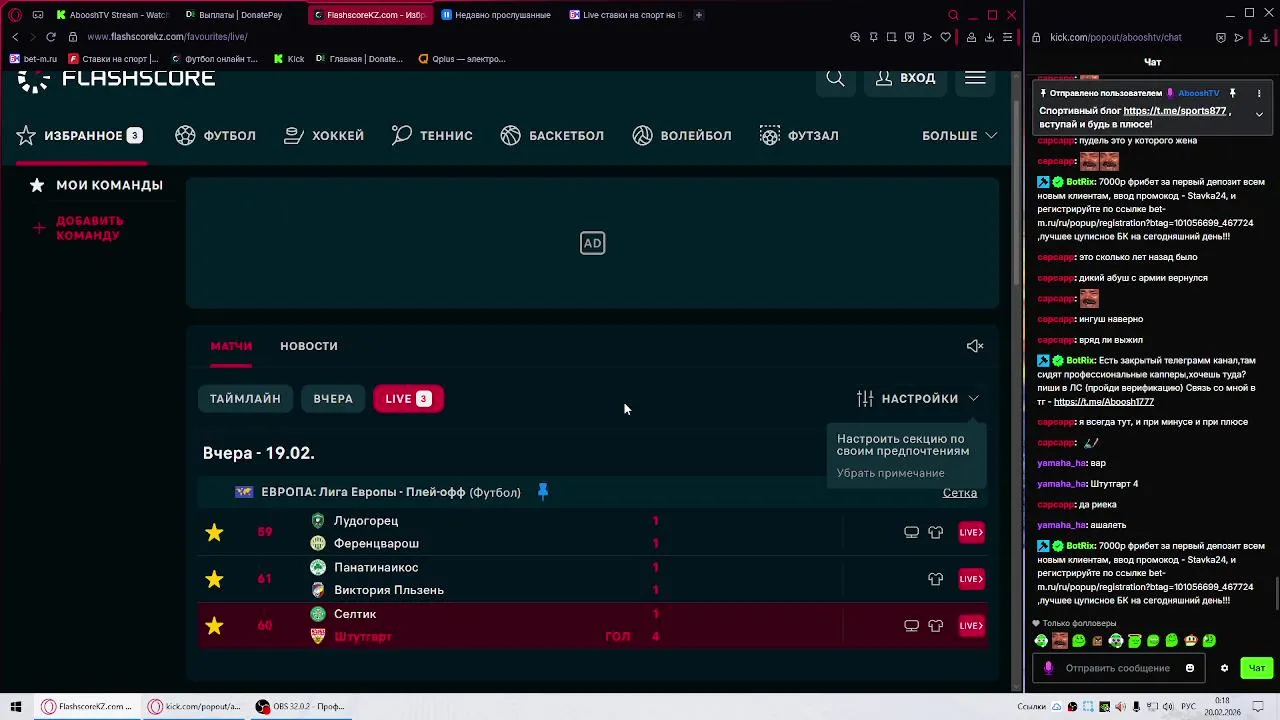
Task: Click the ВХОД login button
Action: pyautogui.click(x=905, y=78)
